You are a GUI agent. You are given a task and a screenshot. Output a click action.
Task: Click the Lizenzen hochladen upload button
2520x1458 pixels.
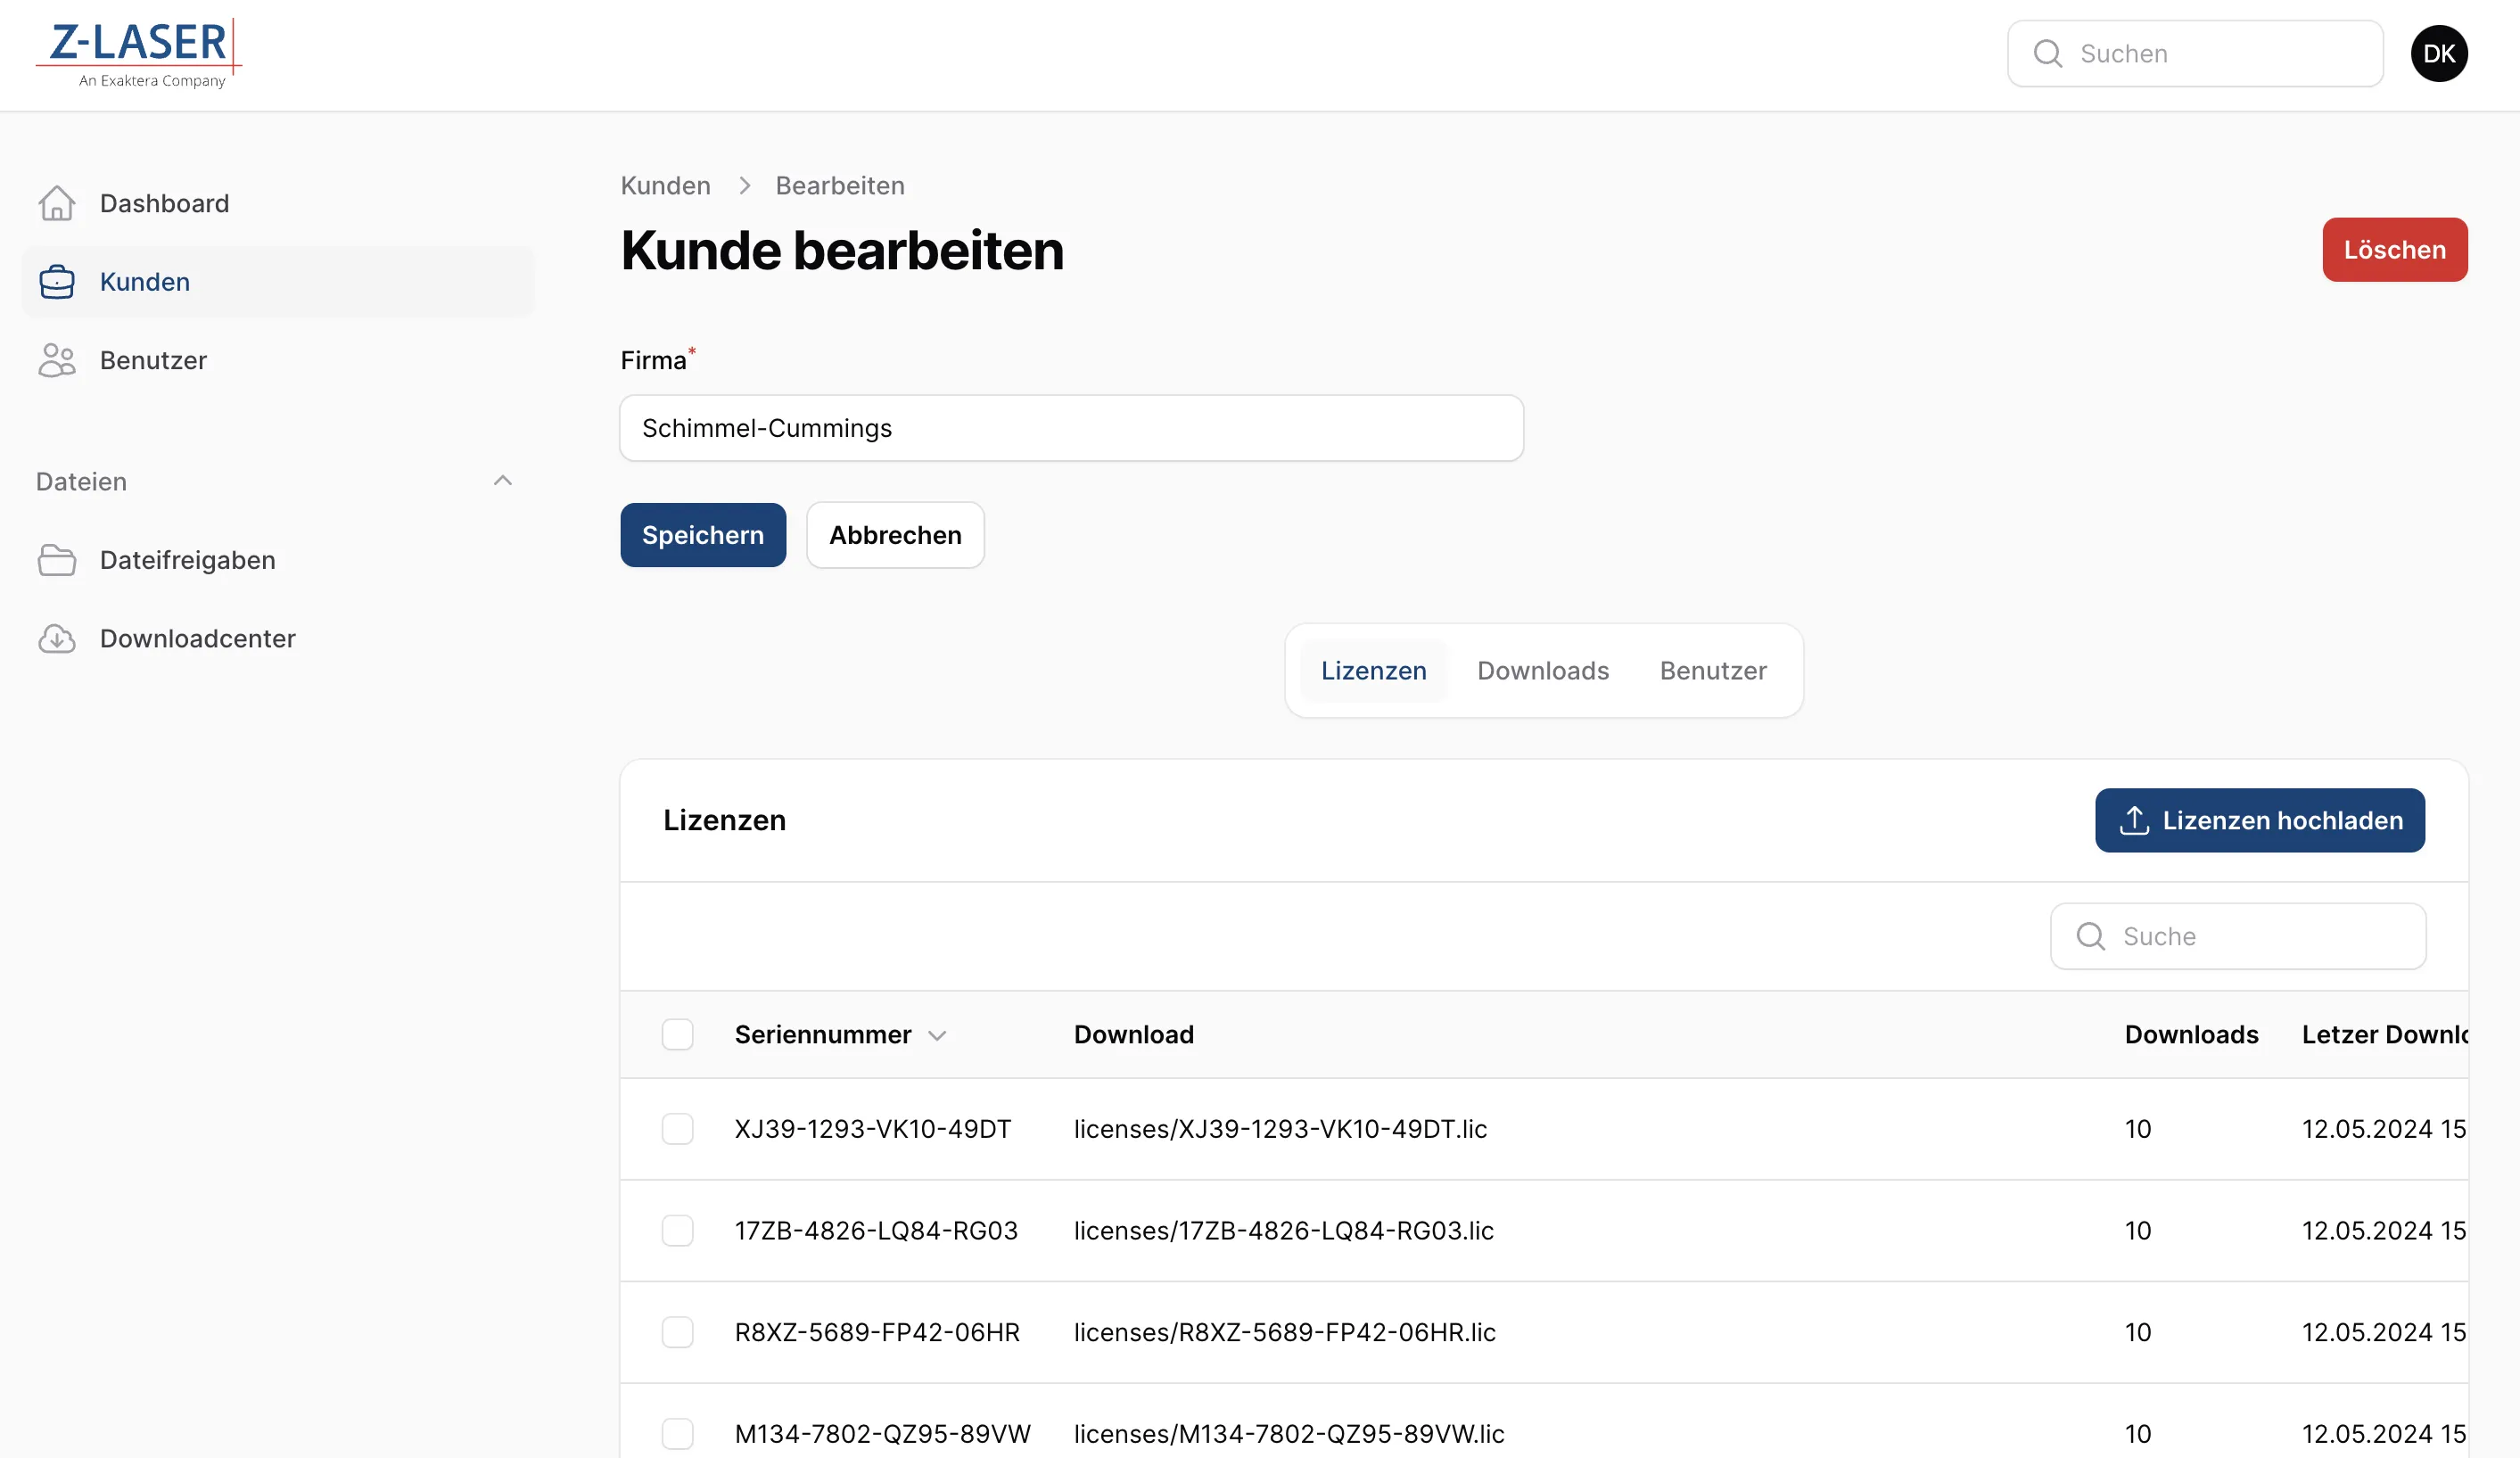(2259, 820)
